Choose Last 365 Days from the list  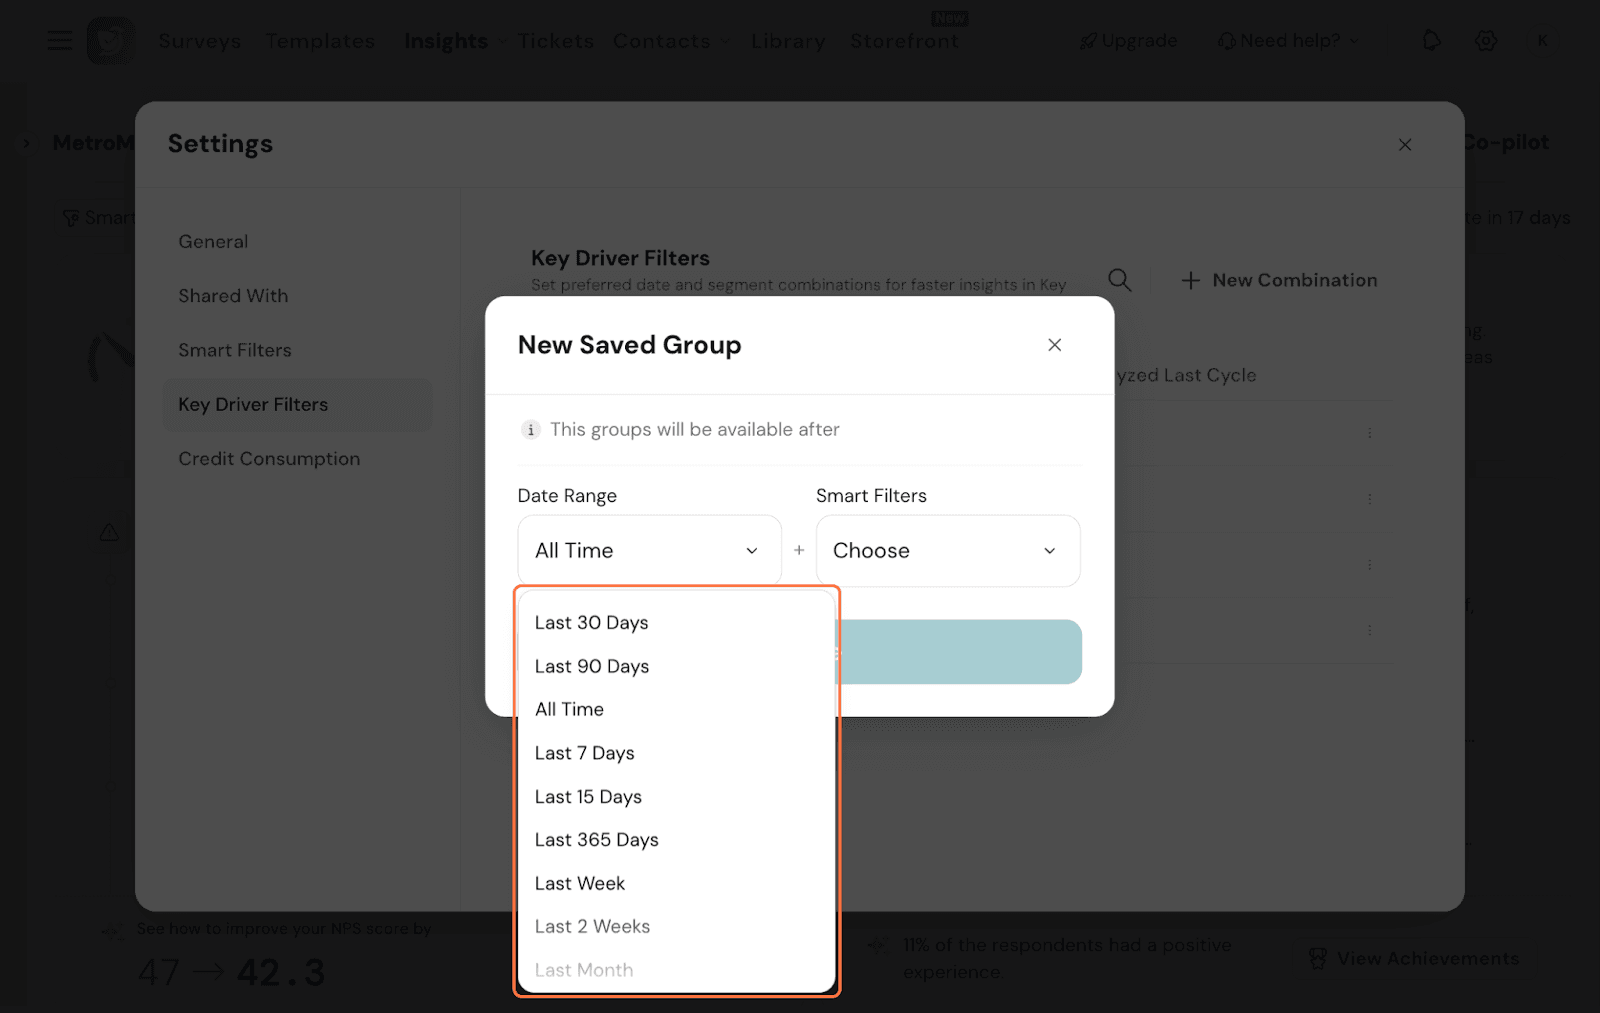[596, 840]
